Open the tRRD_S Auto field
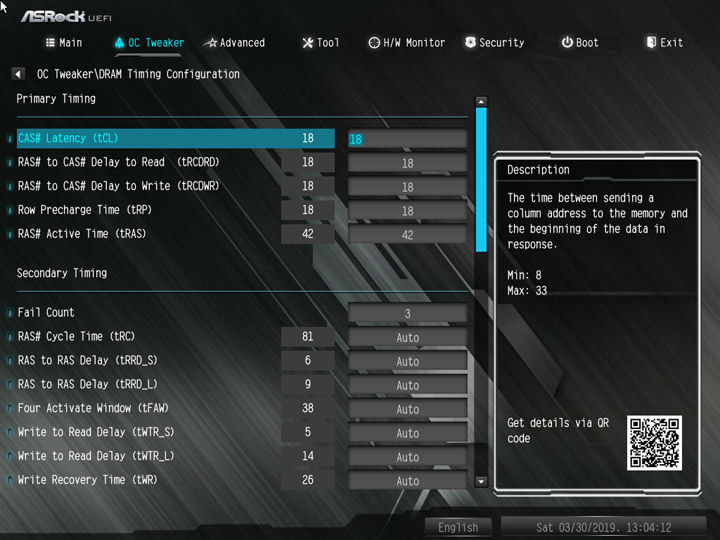 point(407,361)
